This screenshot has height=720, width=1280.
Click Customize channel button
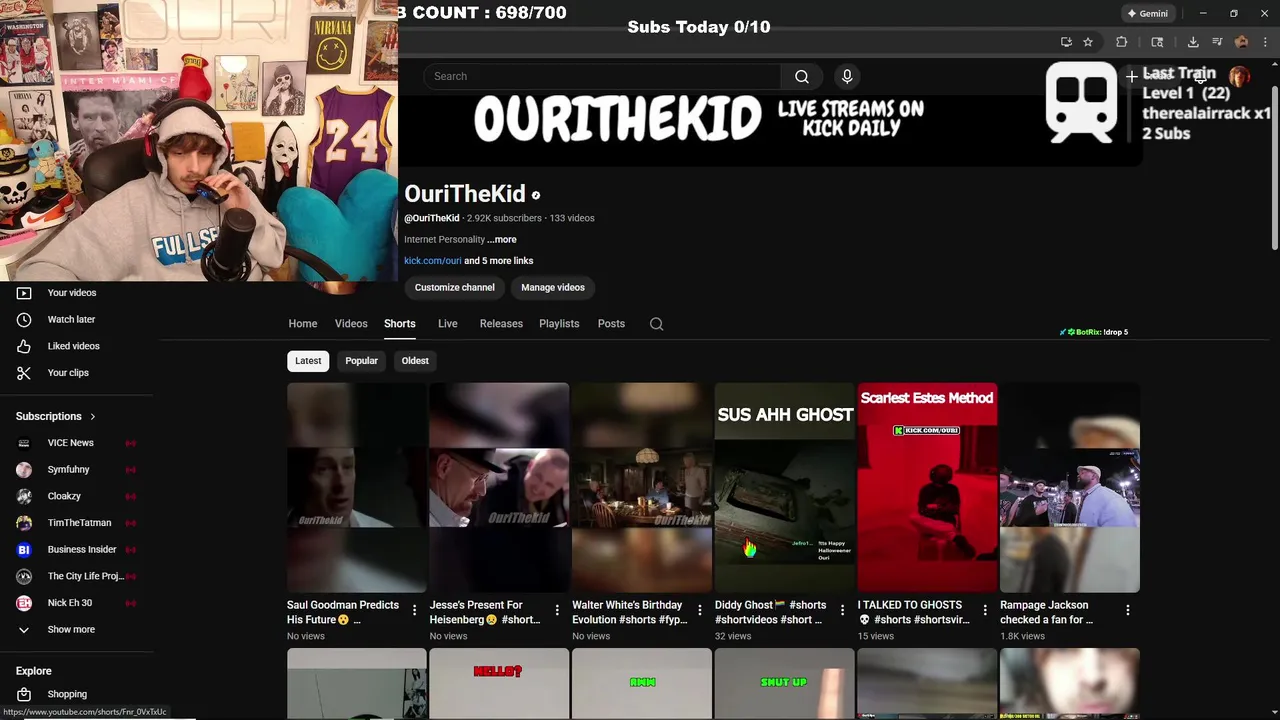455,287
